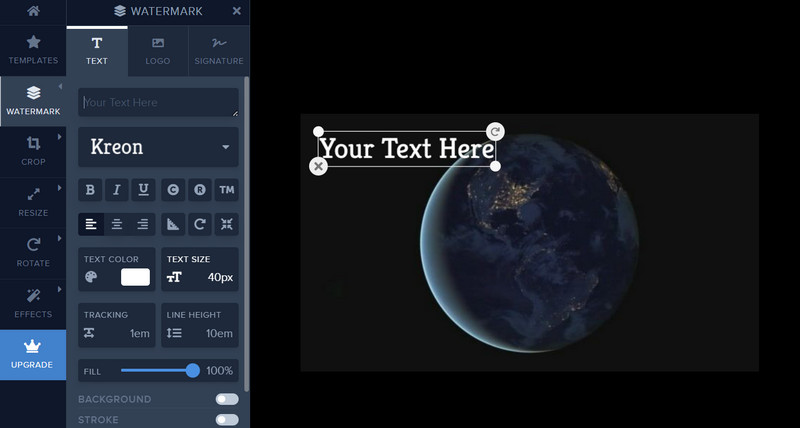800x428 pixels.
Task: Click the Upgrade button
Action: 33,355
